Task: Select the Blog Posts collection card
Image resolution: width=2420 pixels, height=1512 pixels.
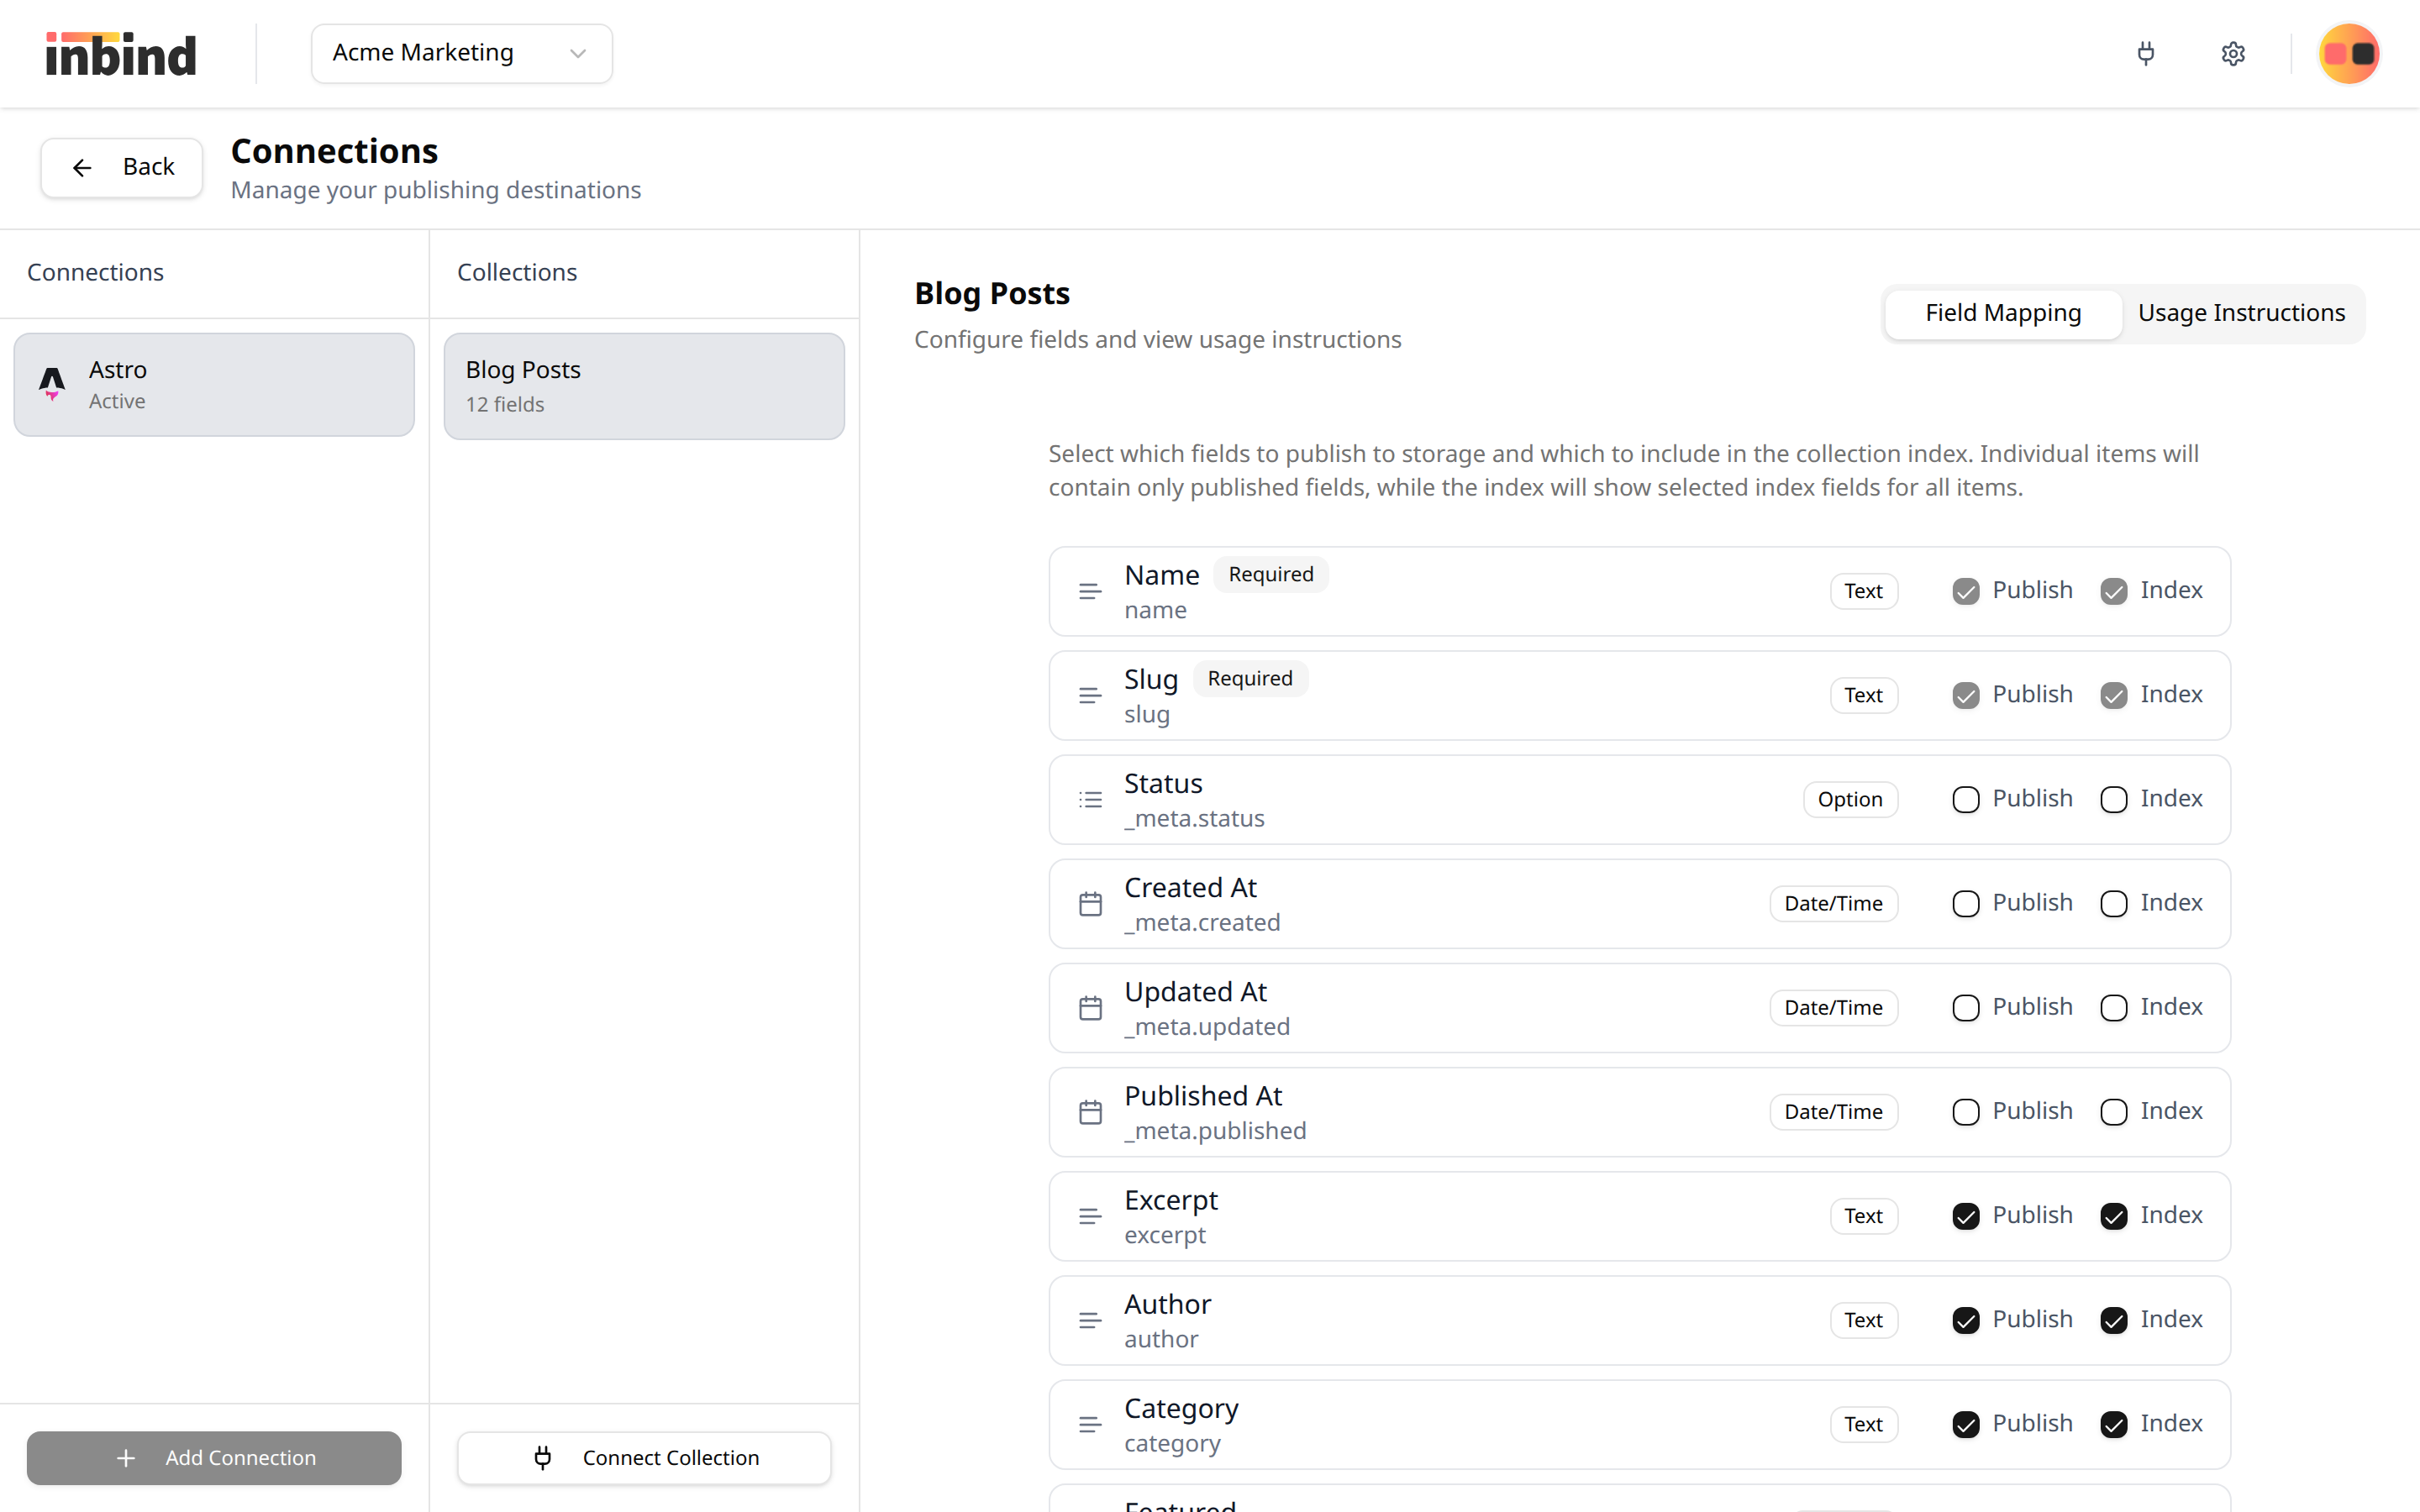Action: point(643,385)
